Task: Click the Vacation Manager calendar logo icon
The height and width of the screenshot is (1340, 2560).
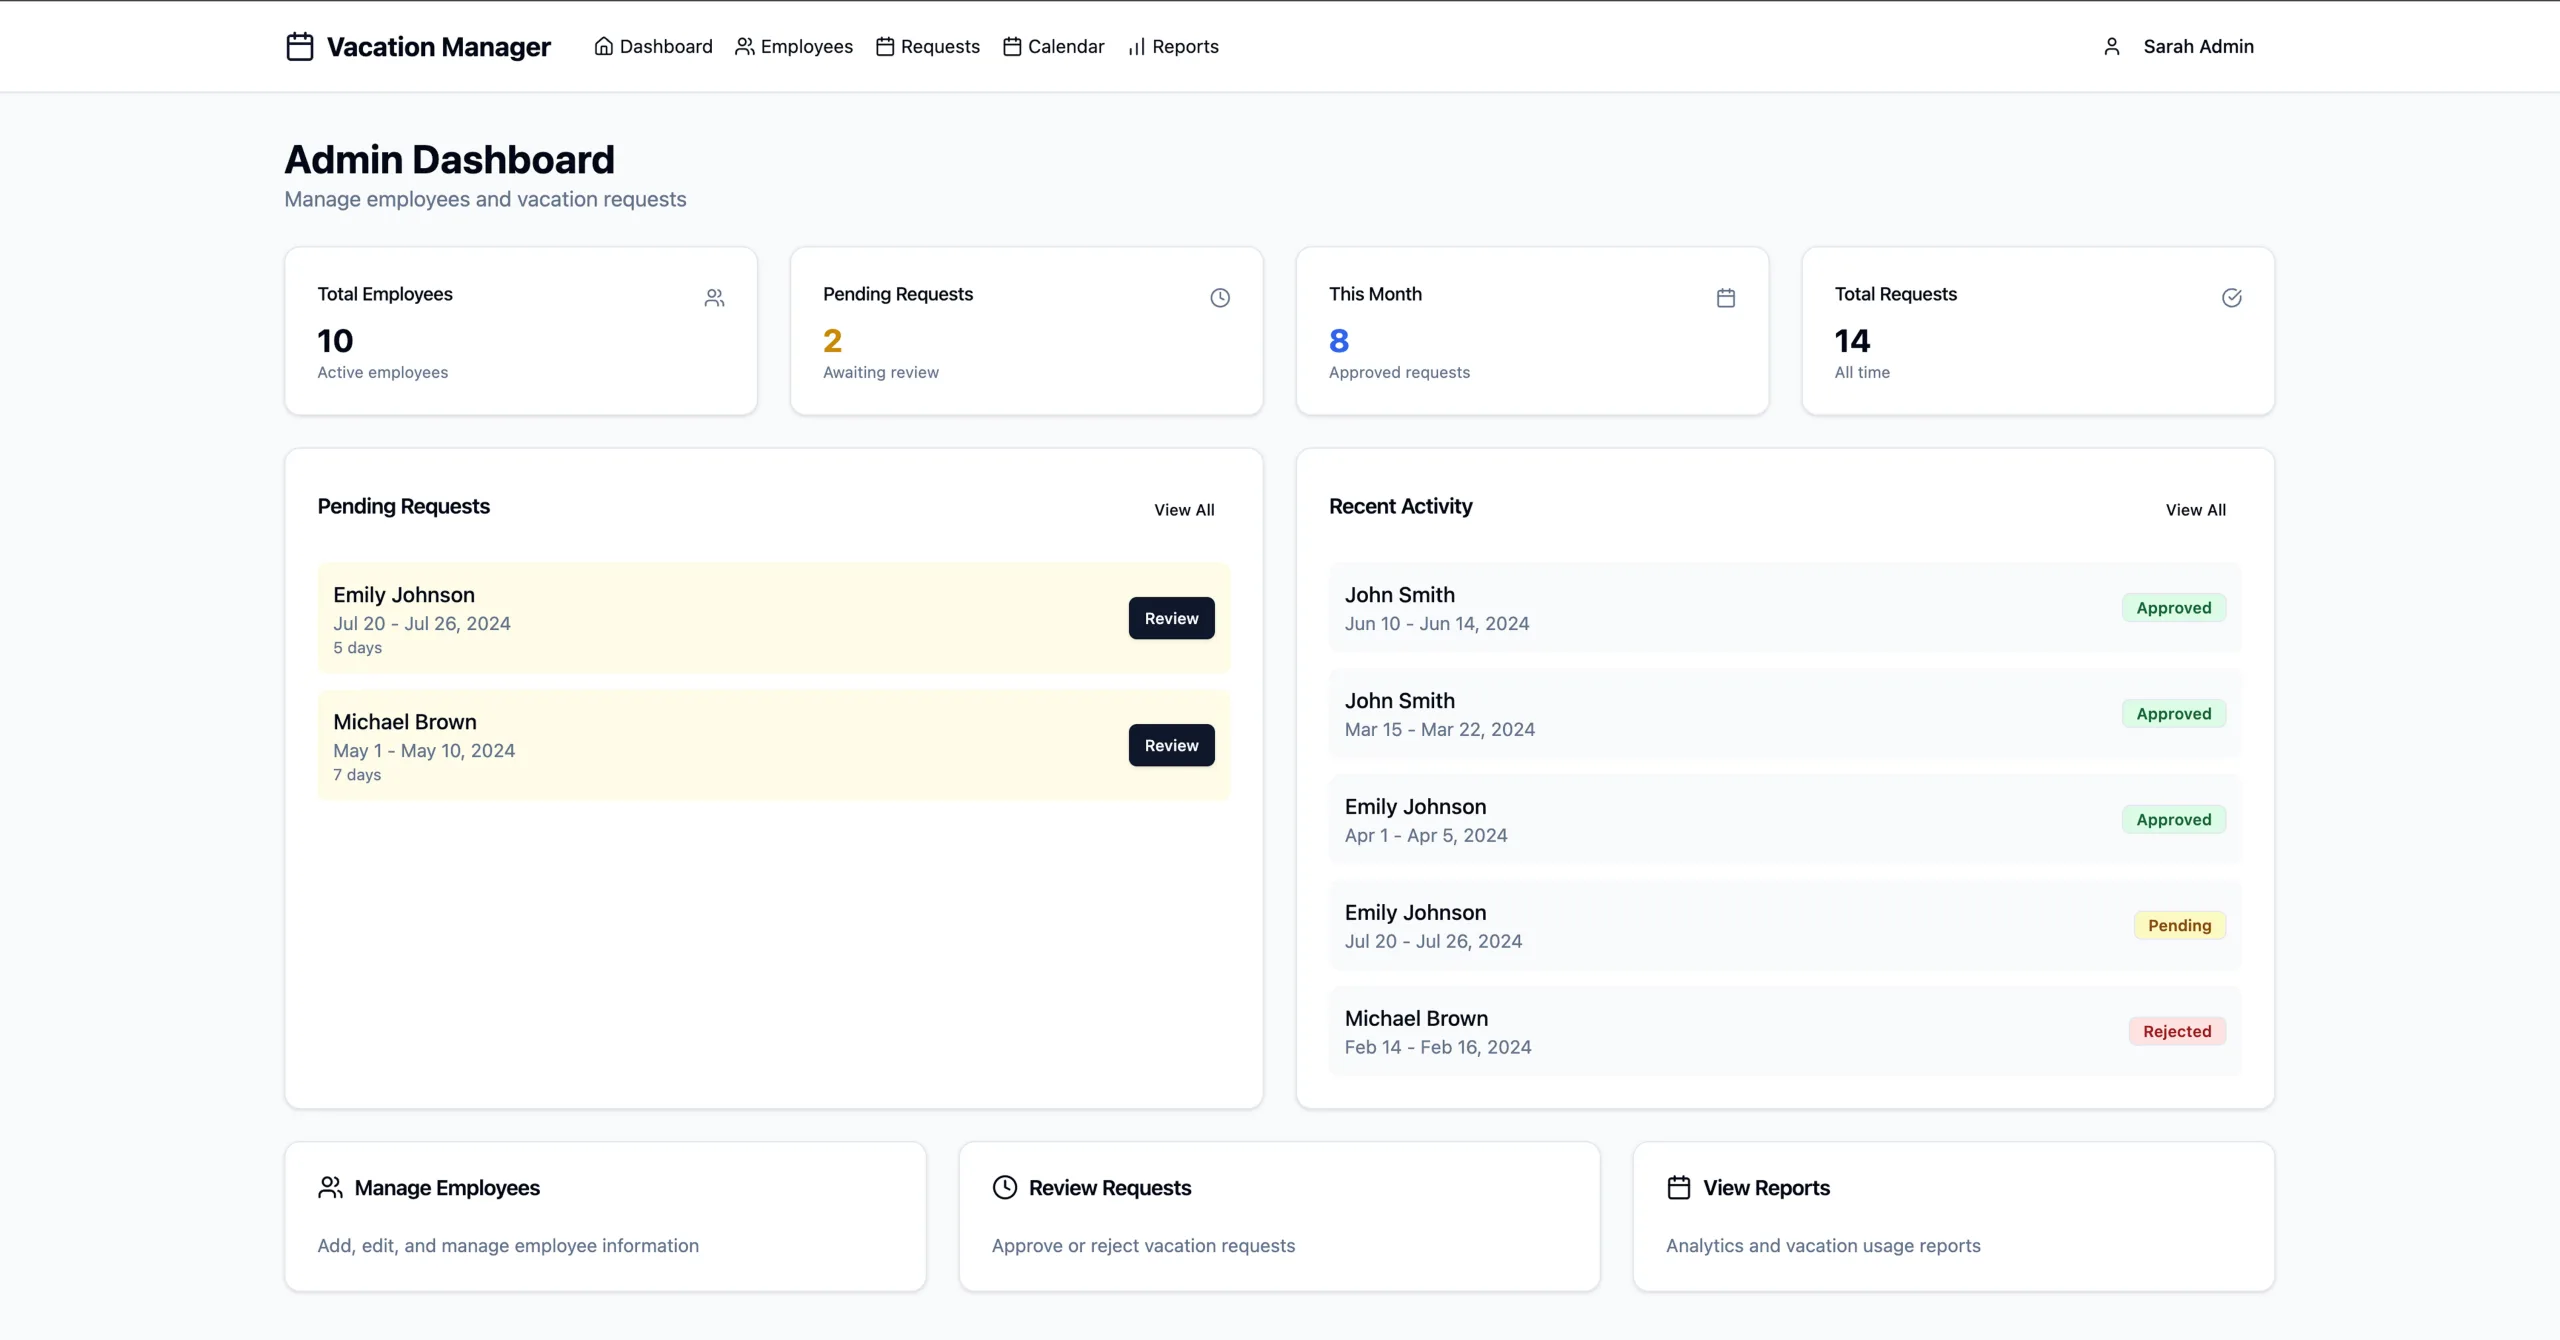Action: point(299,47)
